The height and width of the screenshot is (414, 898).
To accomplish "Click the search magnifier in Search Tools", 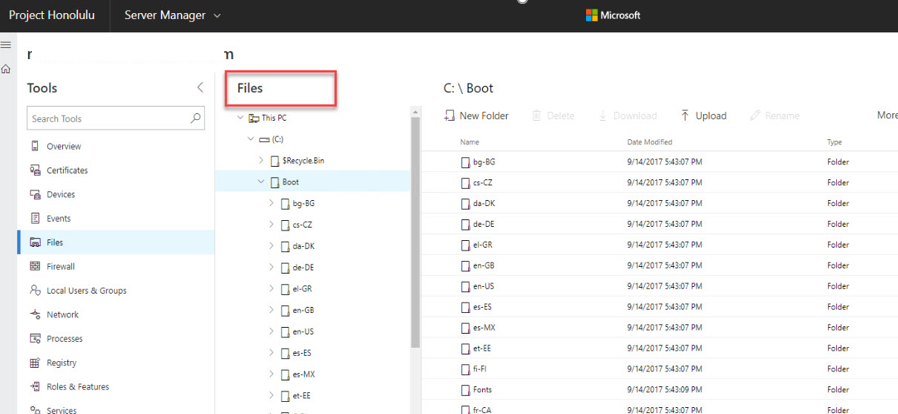I will pyautogui.click(x=195, y=119).
